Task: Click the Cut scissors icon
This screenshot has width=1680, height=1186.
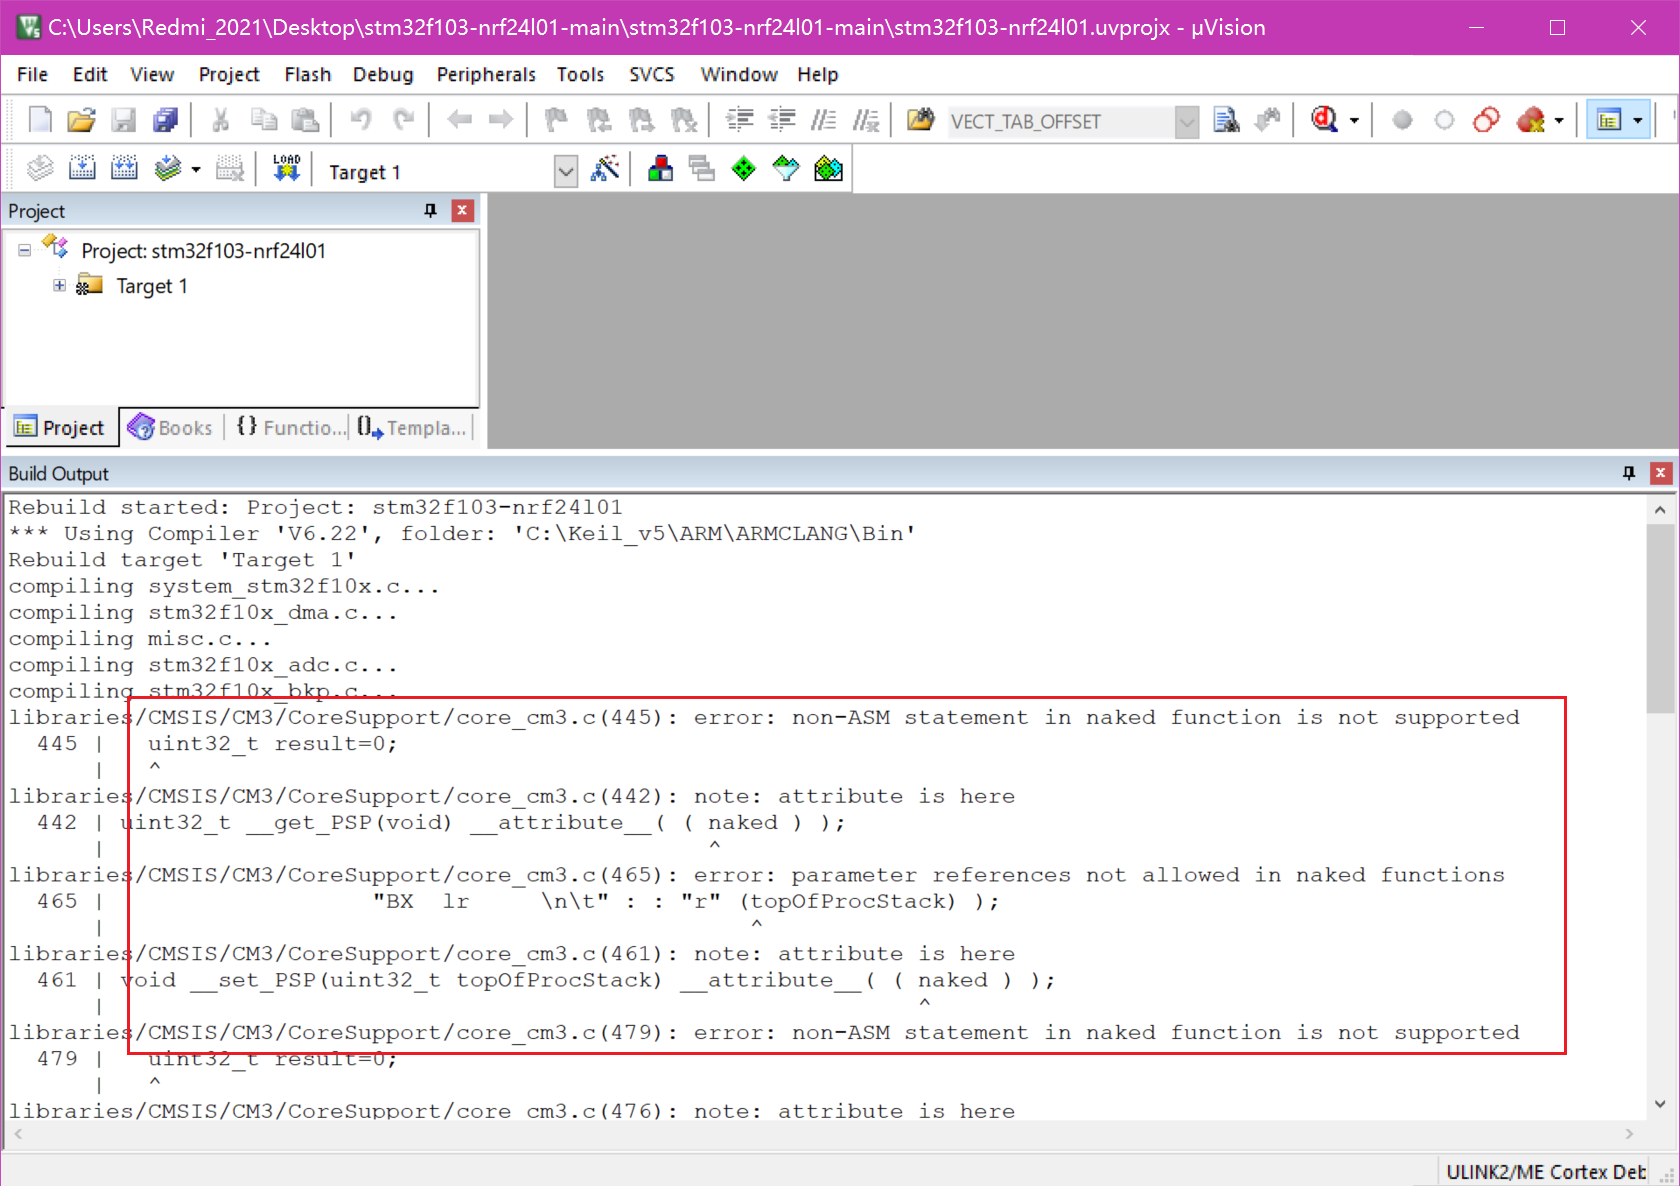Action: click(221, 120)
